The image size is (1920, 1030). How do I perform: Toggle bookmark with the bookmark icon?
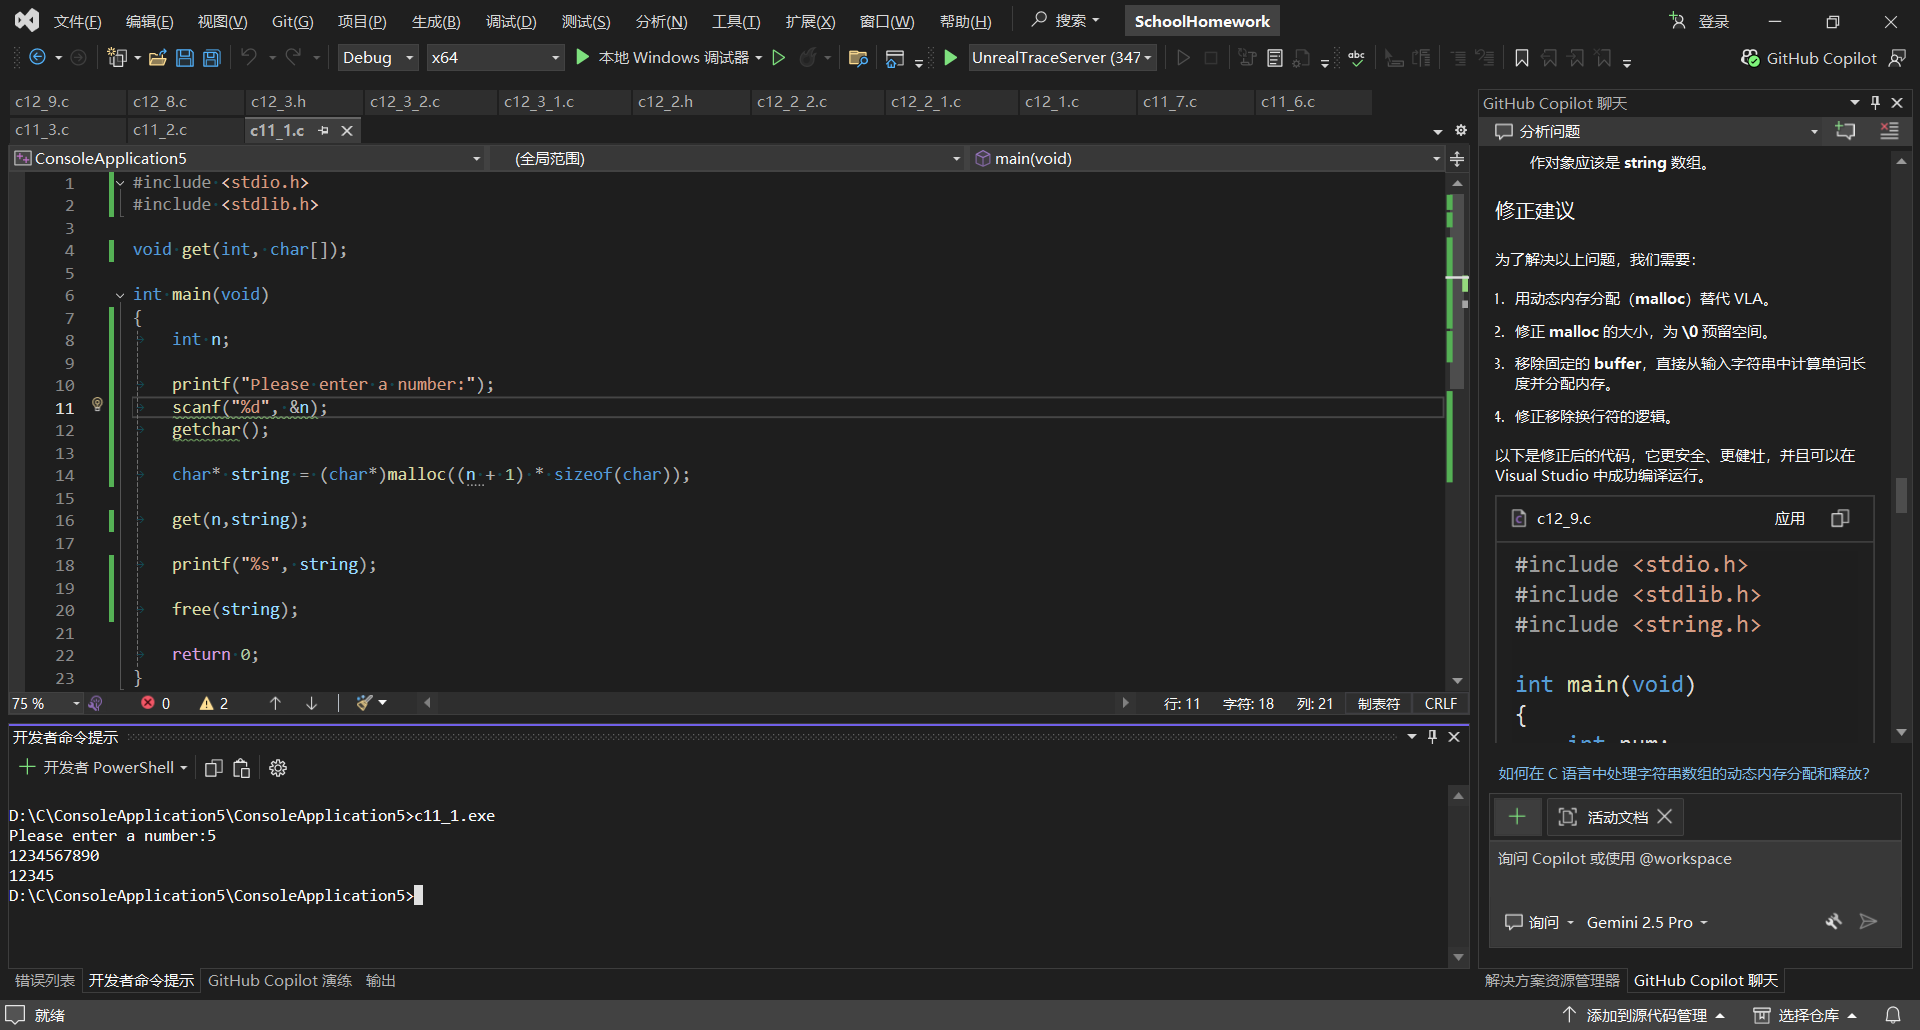pyautogui.click(x=1521, y=58)
